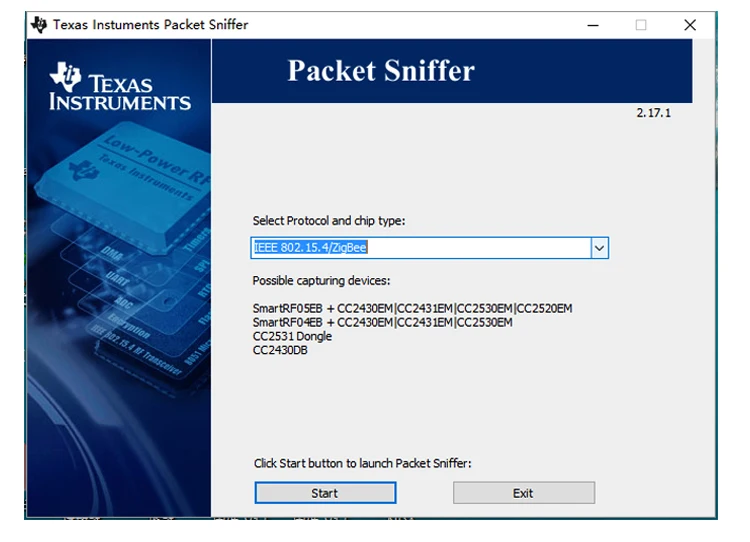
Task: Click the 'Packet Sniffer' banner heading
Action: 381,71
